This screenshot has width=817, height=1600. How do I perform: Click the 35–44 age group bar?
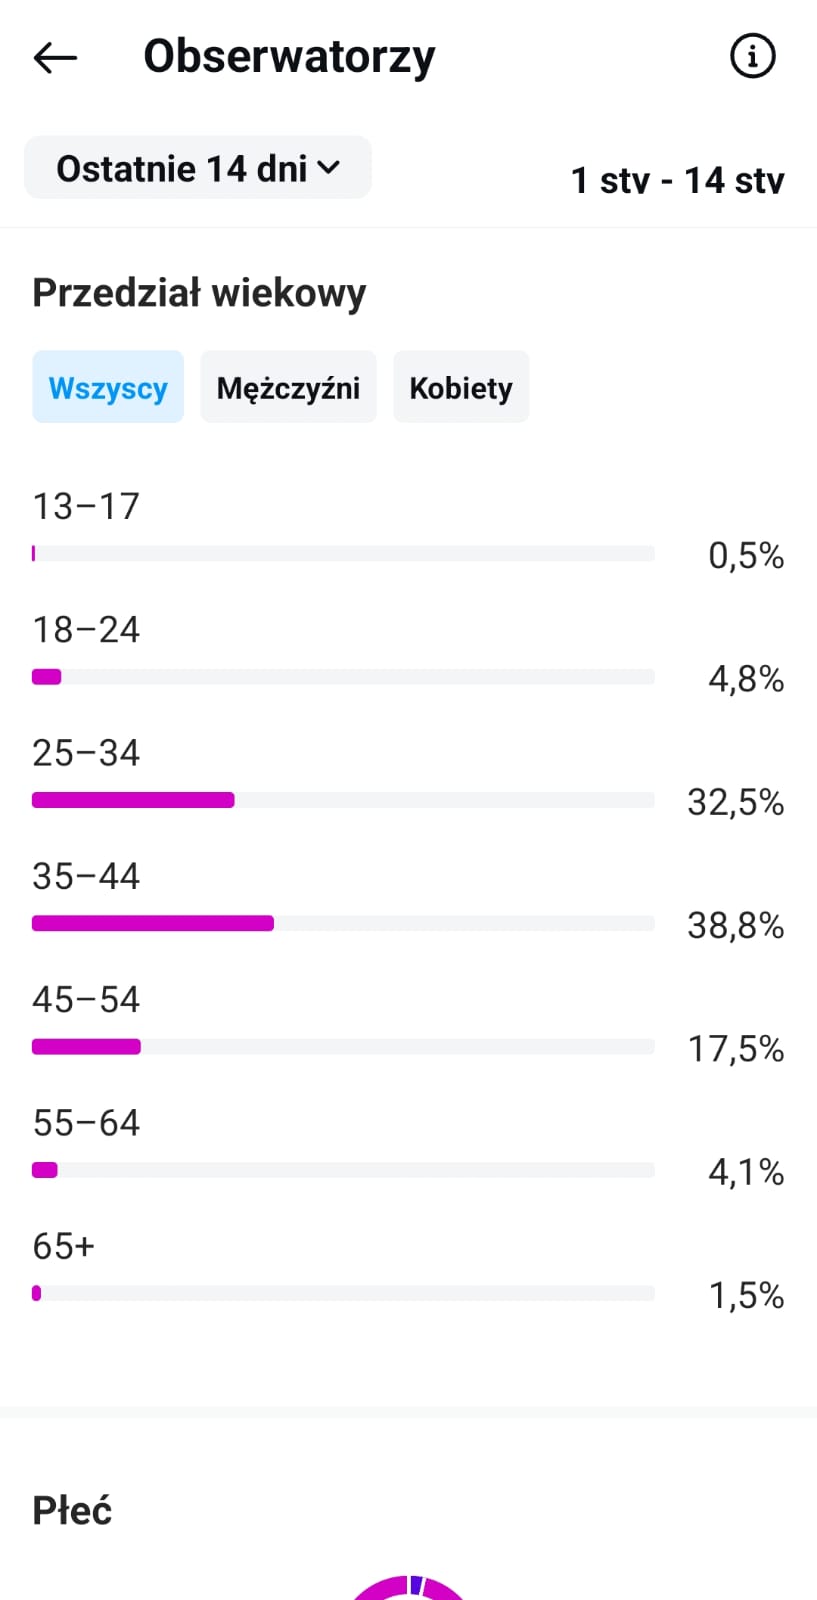pos(343,923)
